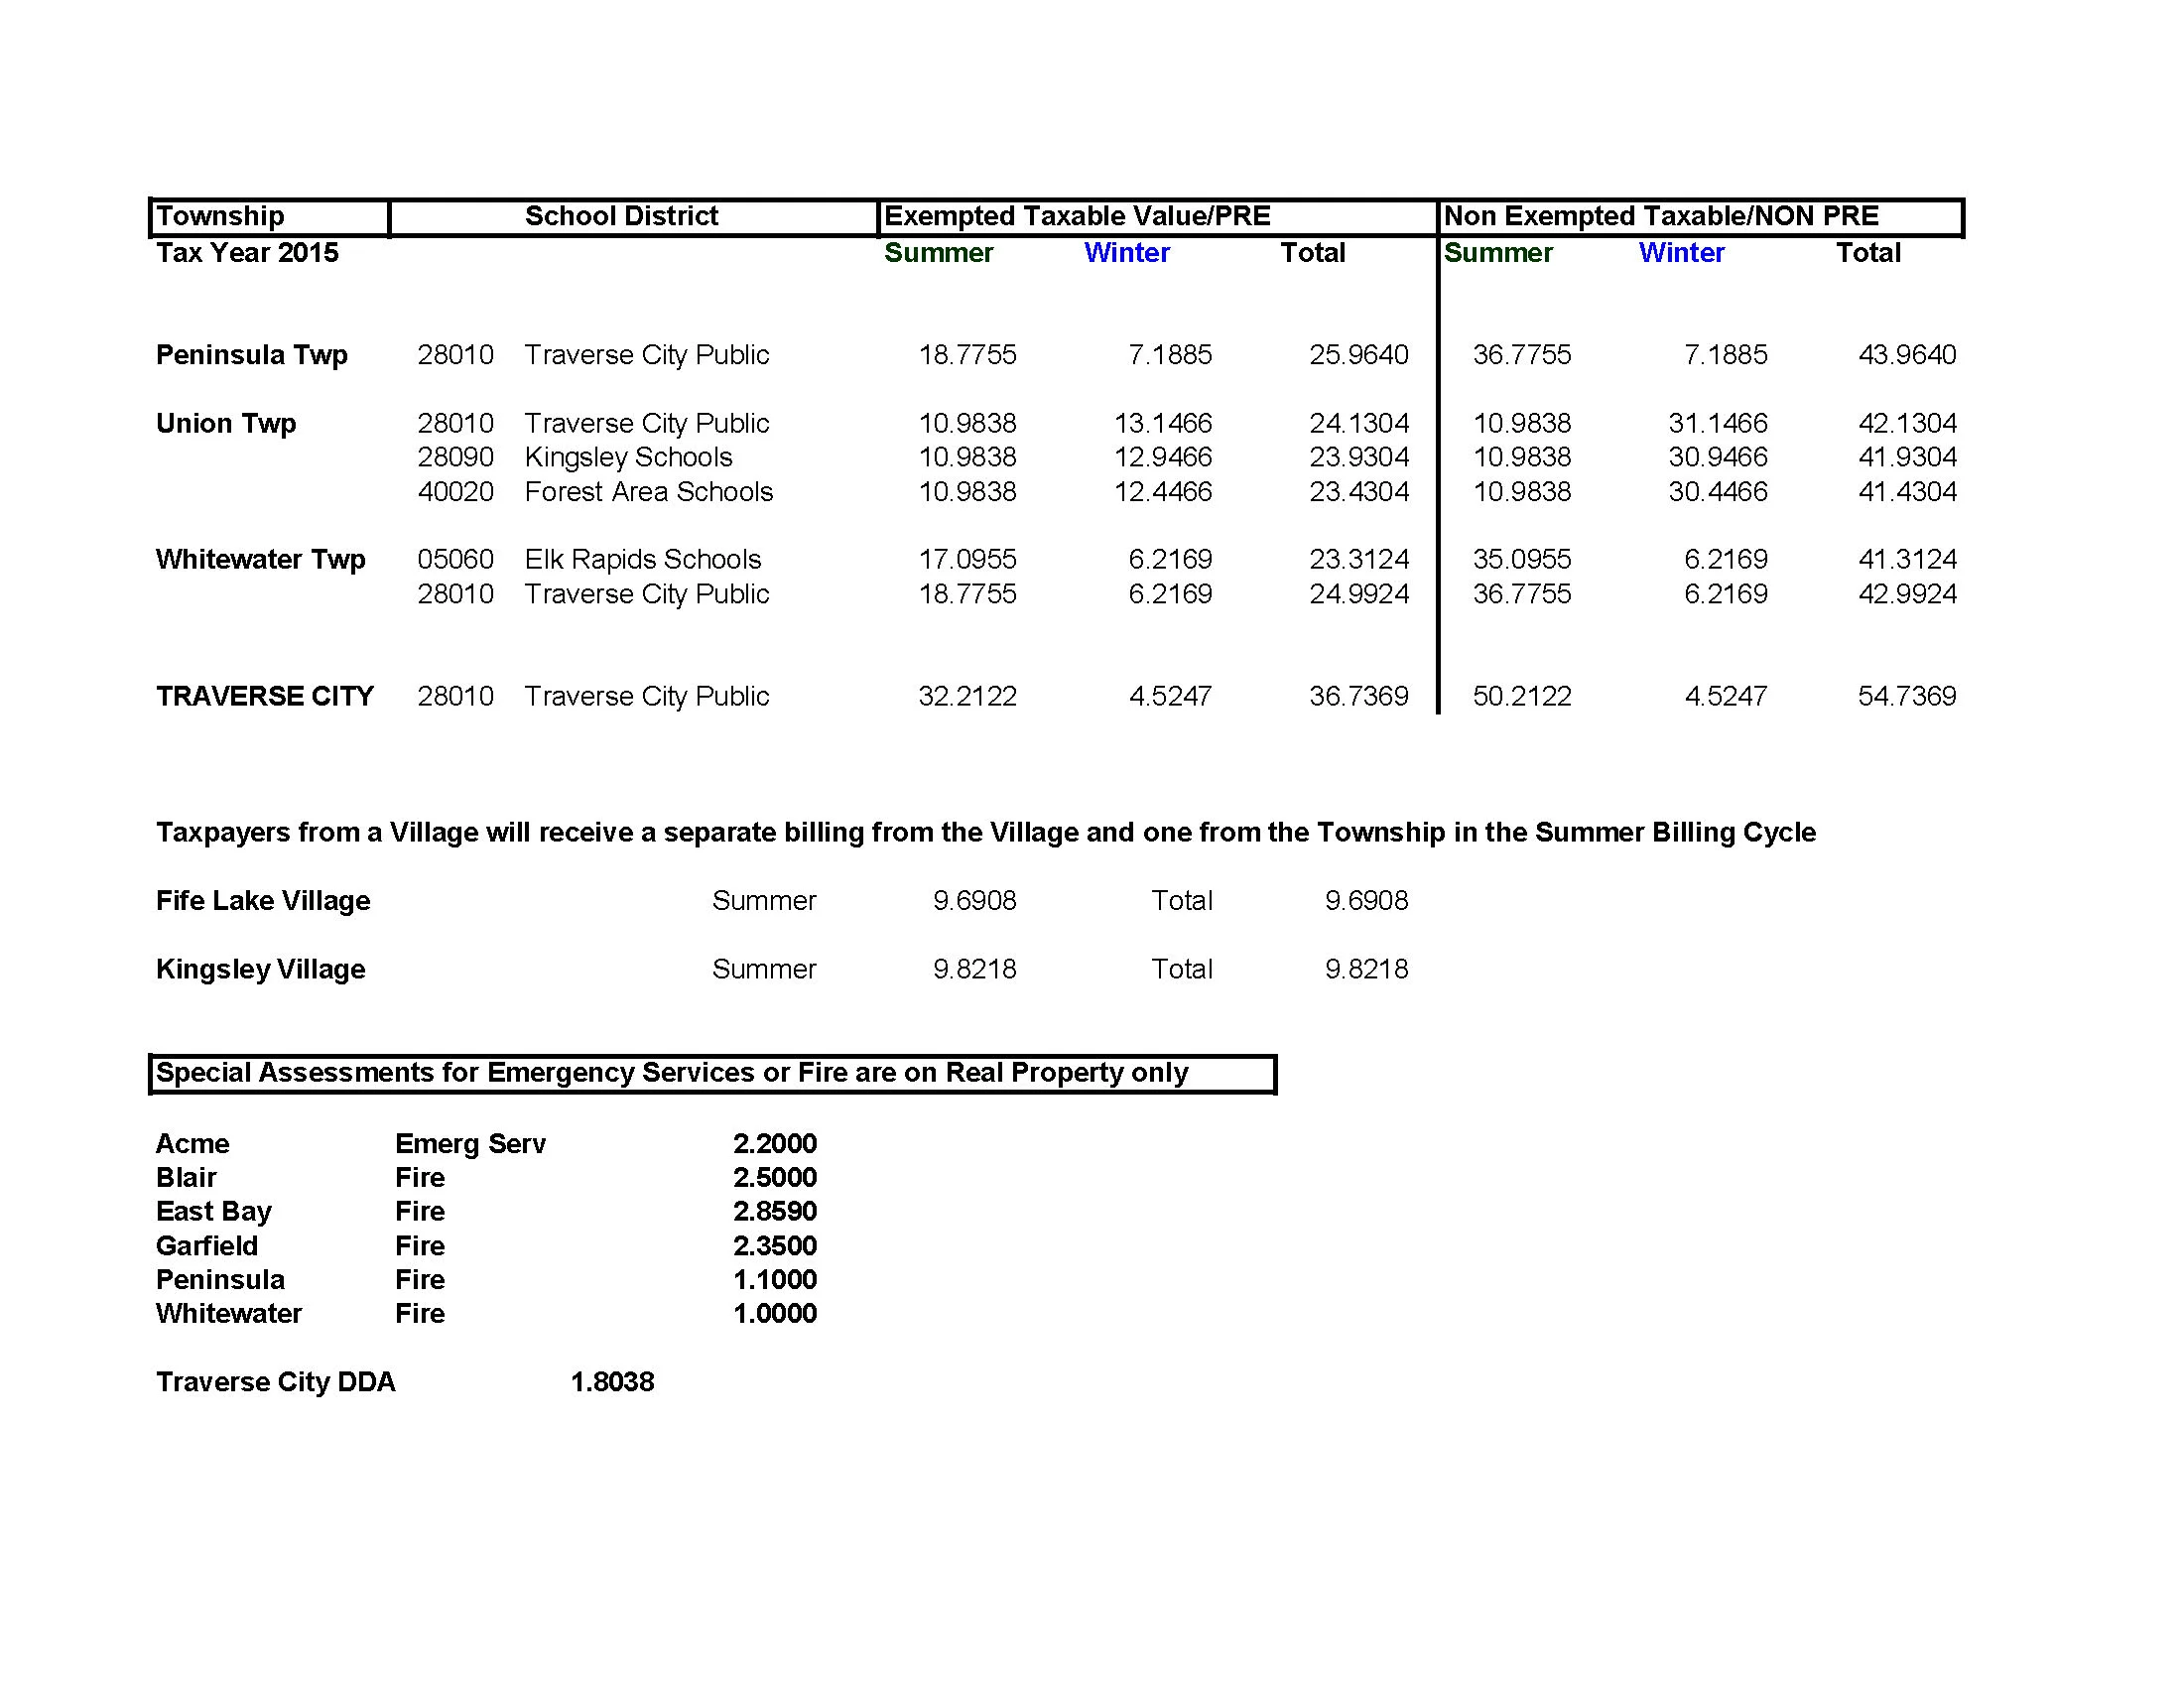This screenshot has height=1688, width=2184.
Task: Click Forest Area Schools code 40020
Action: point(455,492)
